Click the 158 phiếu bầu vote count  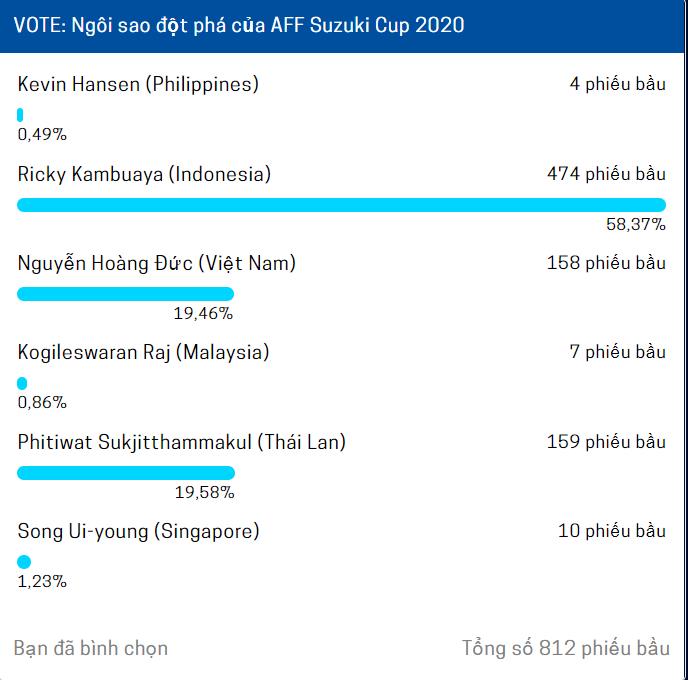tap(606, 264)
